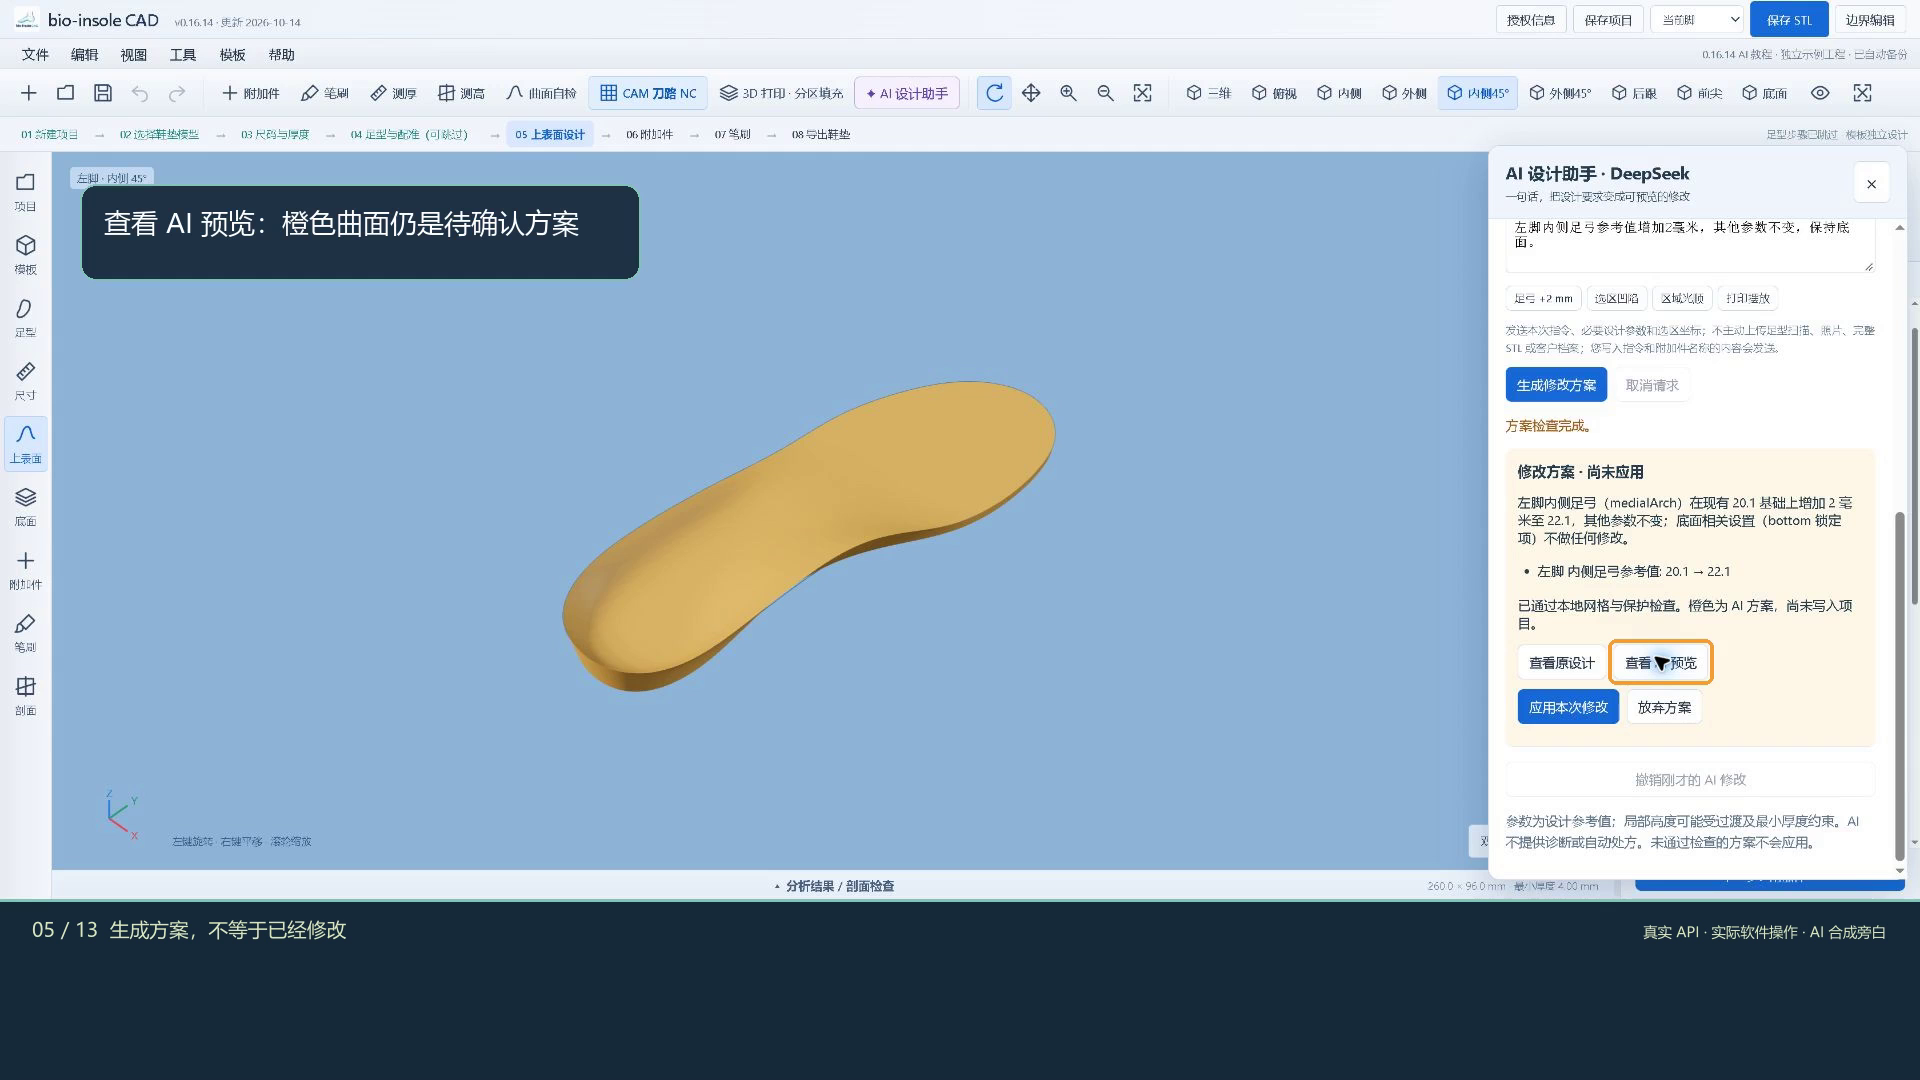This screenshot has width=1920, height=1080.
Task: Open the 编辑 menu
Action: click(x=84, y=55)
